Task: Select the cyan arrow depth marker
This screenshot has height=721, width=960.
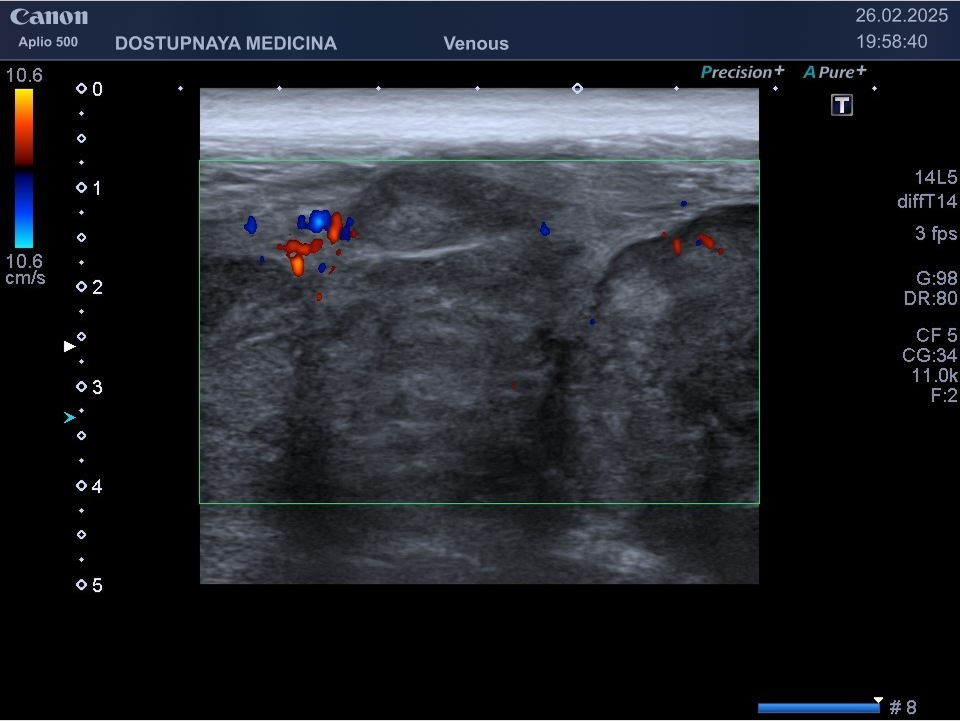Action: pyautogui.click(x=69, y=417)
